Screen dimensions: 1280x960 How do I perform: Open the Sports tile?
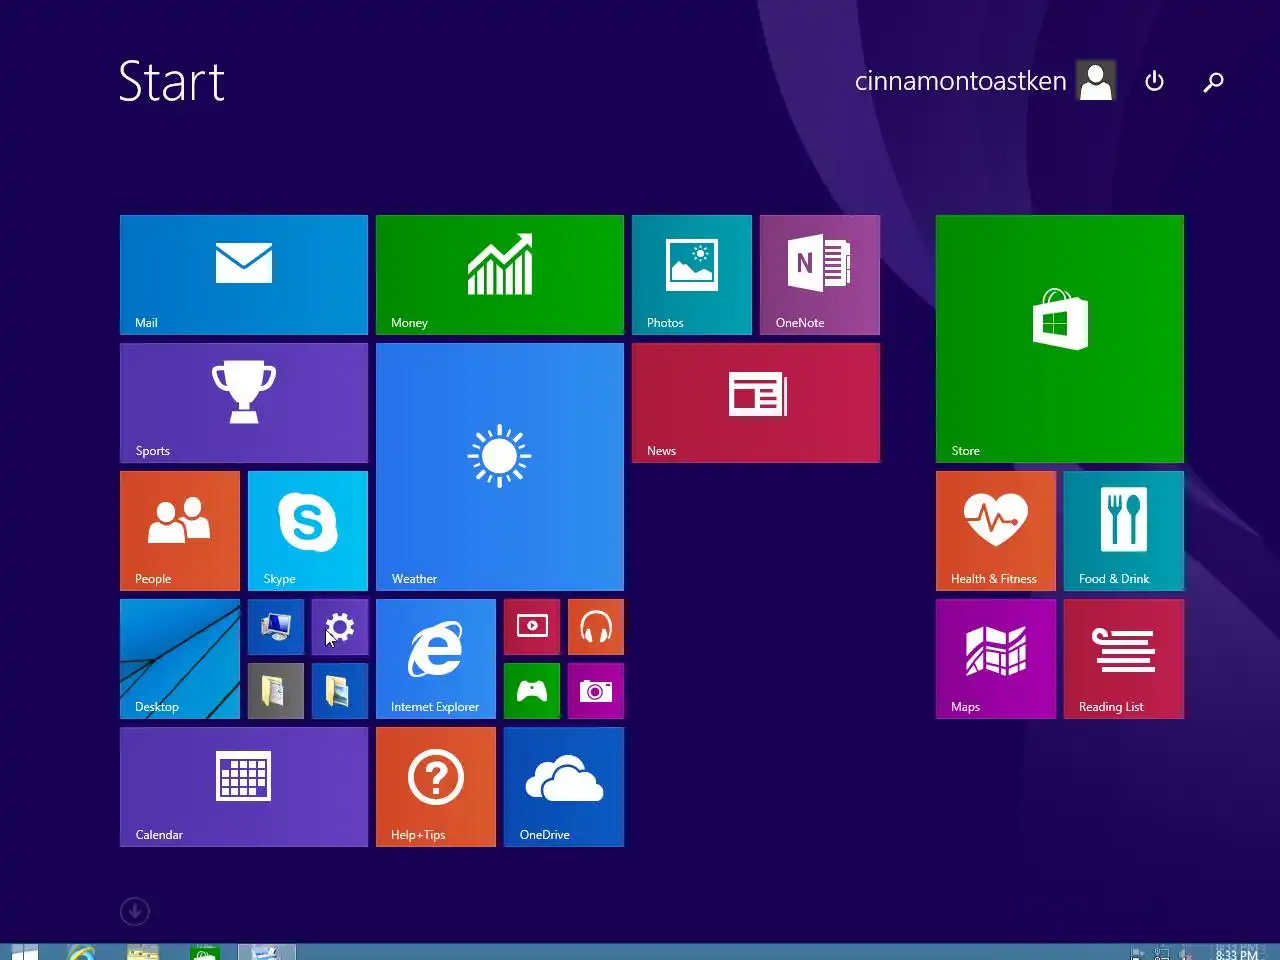click(x=244, y=403)
